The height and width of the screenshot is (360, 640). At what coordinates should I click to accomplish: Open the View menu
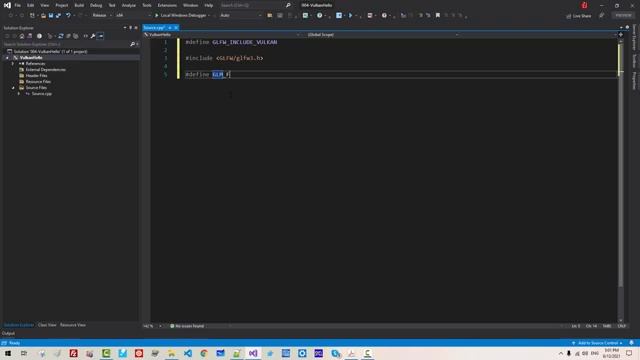pos(44,5)
